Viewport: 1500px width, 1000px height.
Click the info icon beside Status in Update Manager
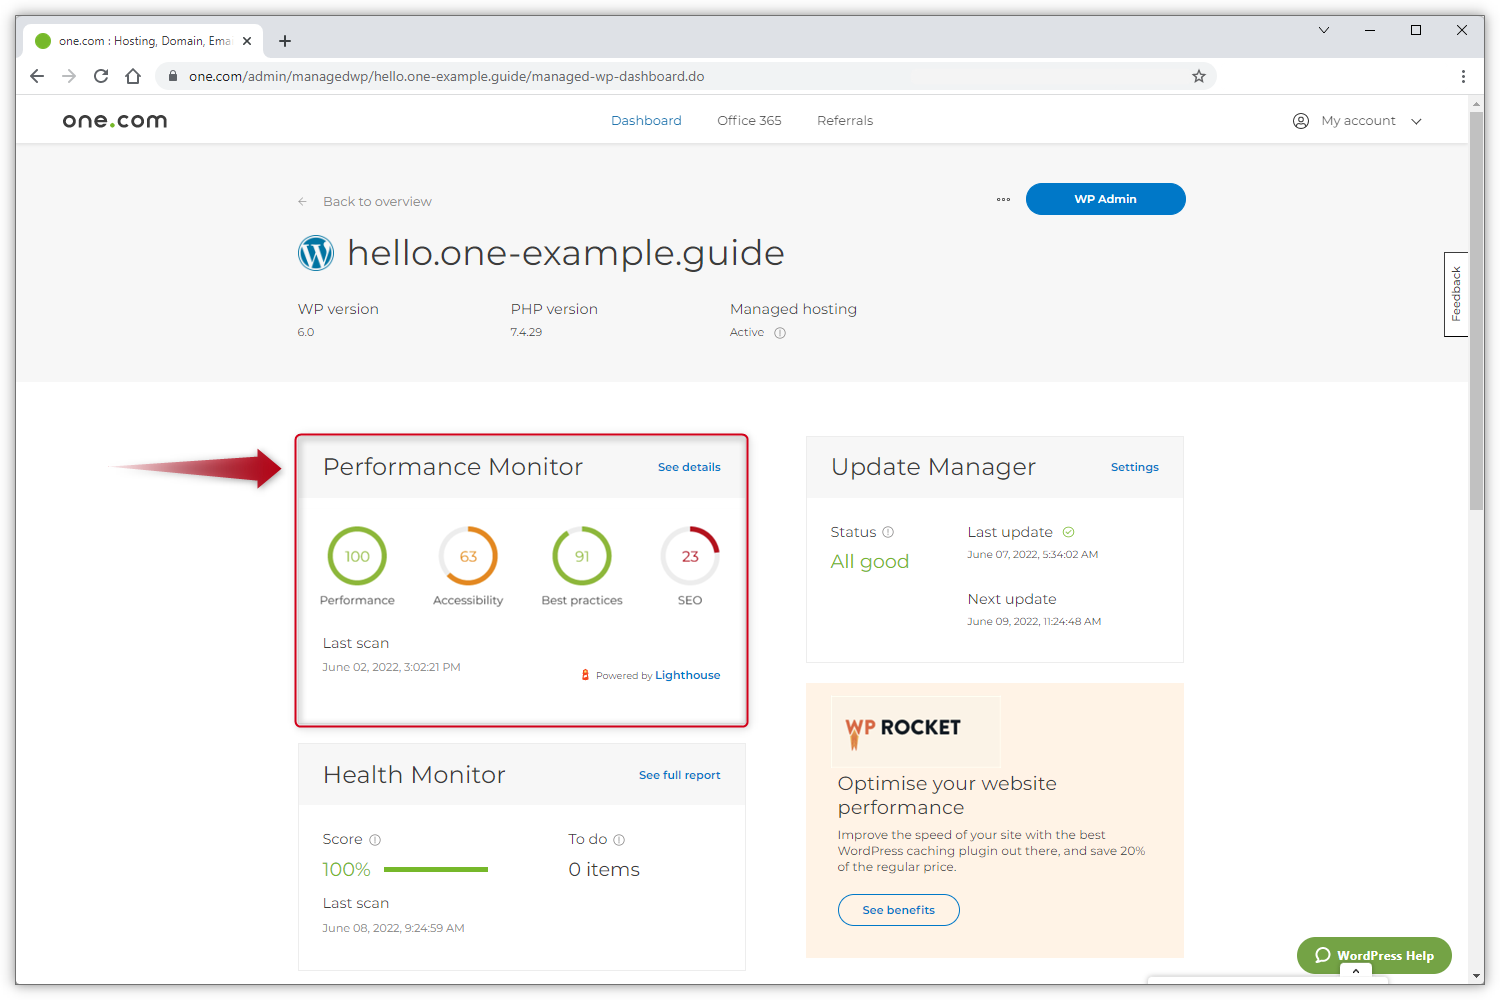(888, 531)
